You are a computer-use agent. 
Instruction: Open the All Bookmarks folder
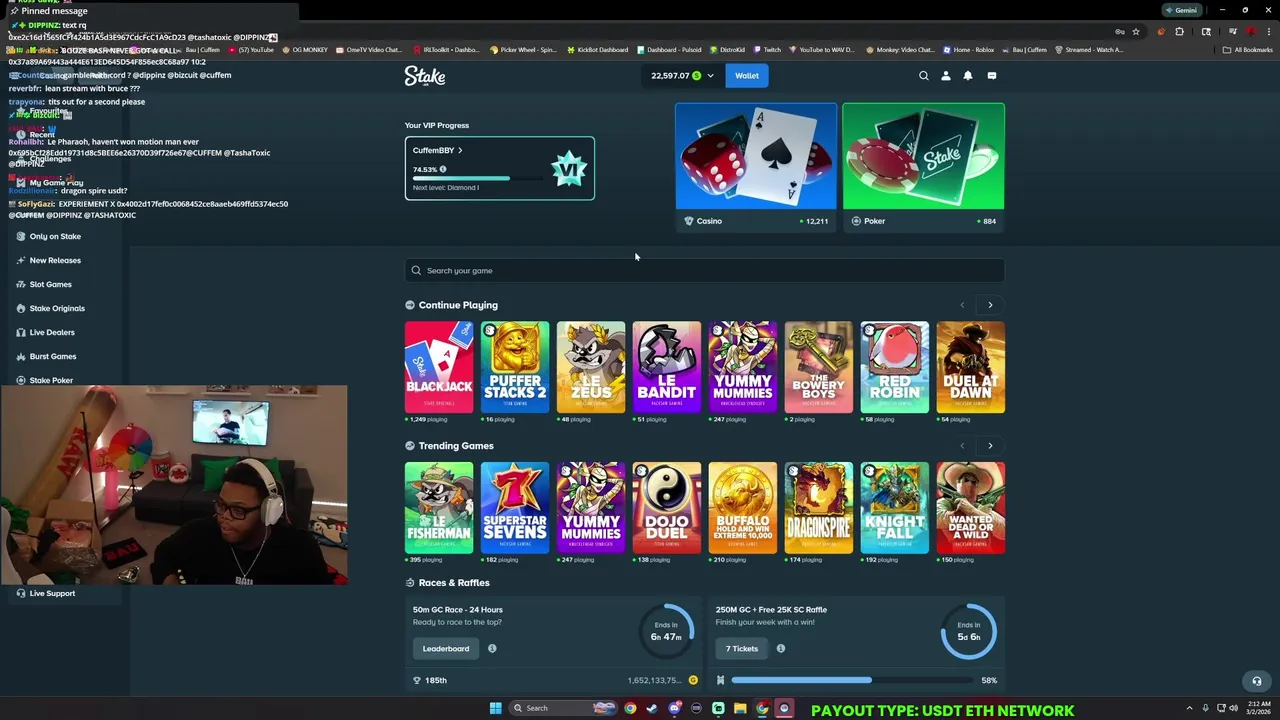pos(1248,49)
